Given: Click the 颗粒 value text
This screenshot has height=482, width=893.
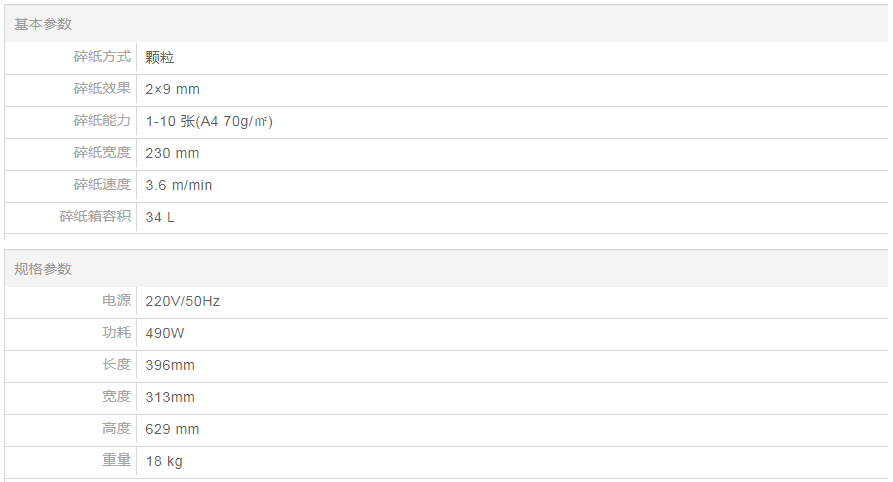Looking at the screenshot, I should (x=160, y=58).
